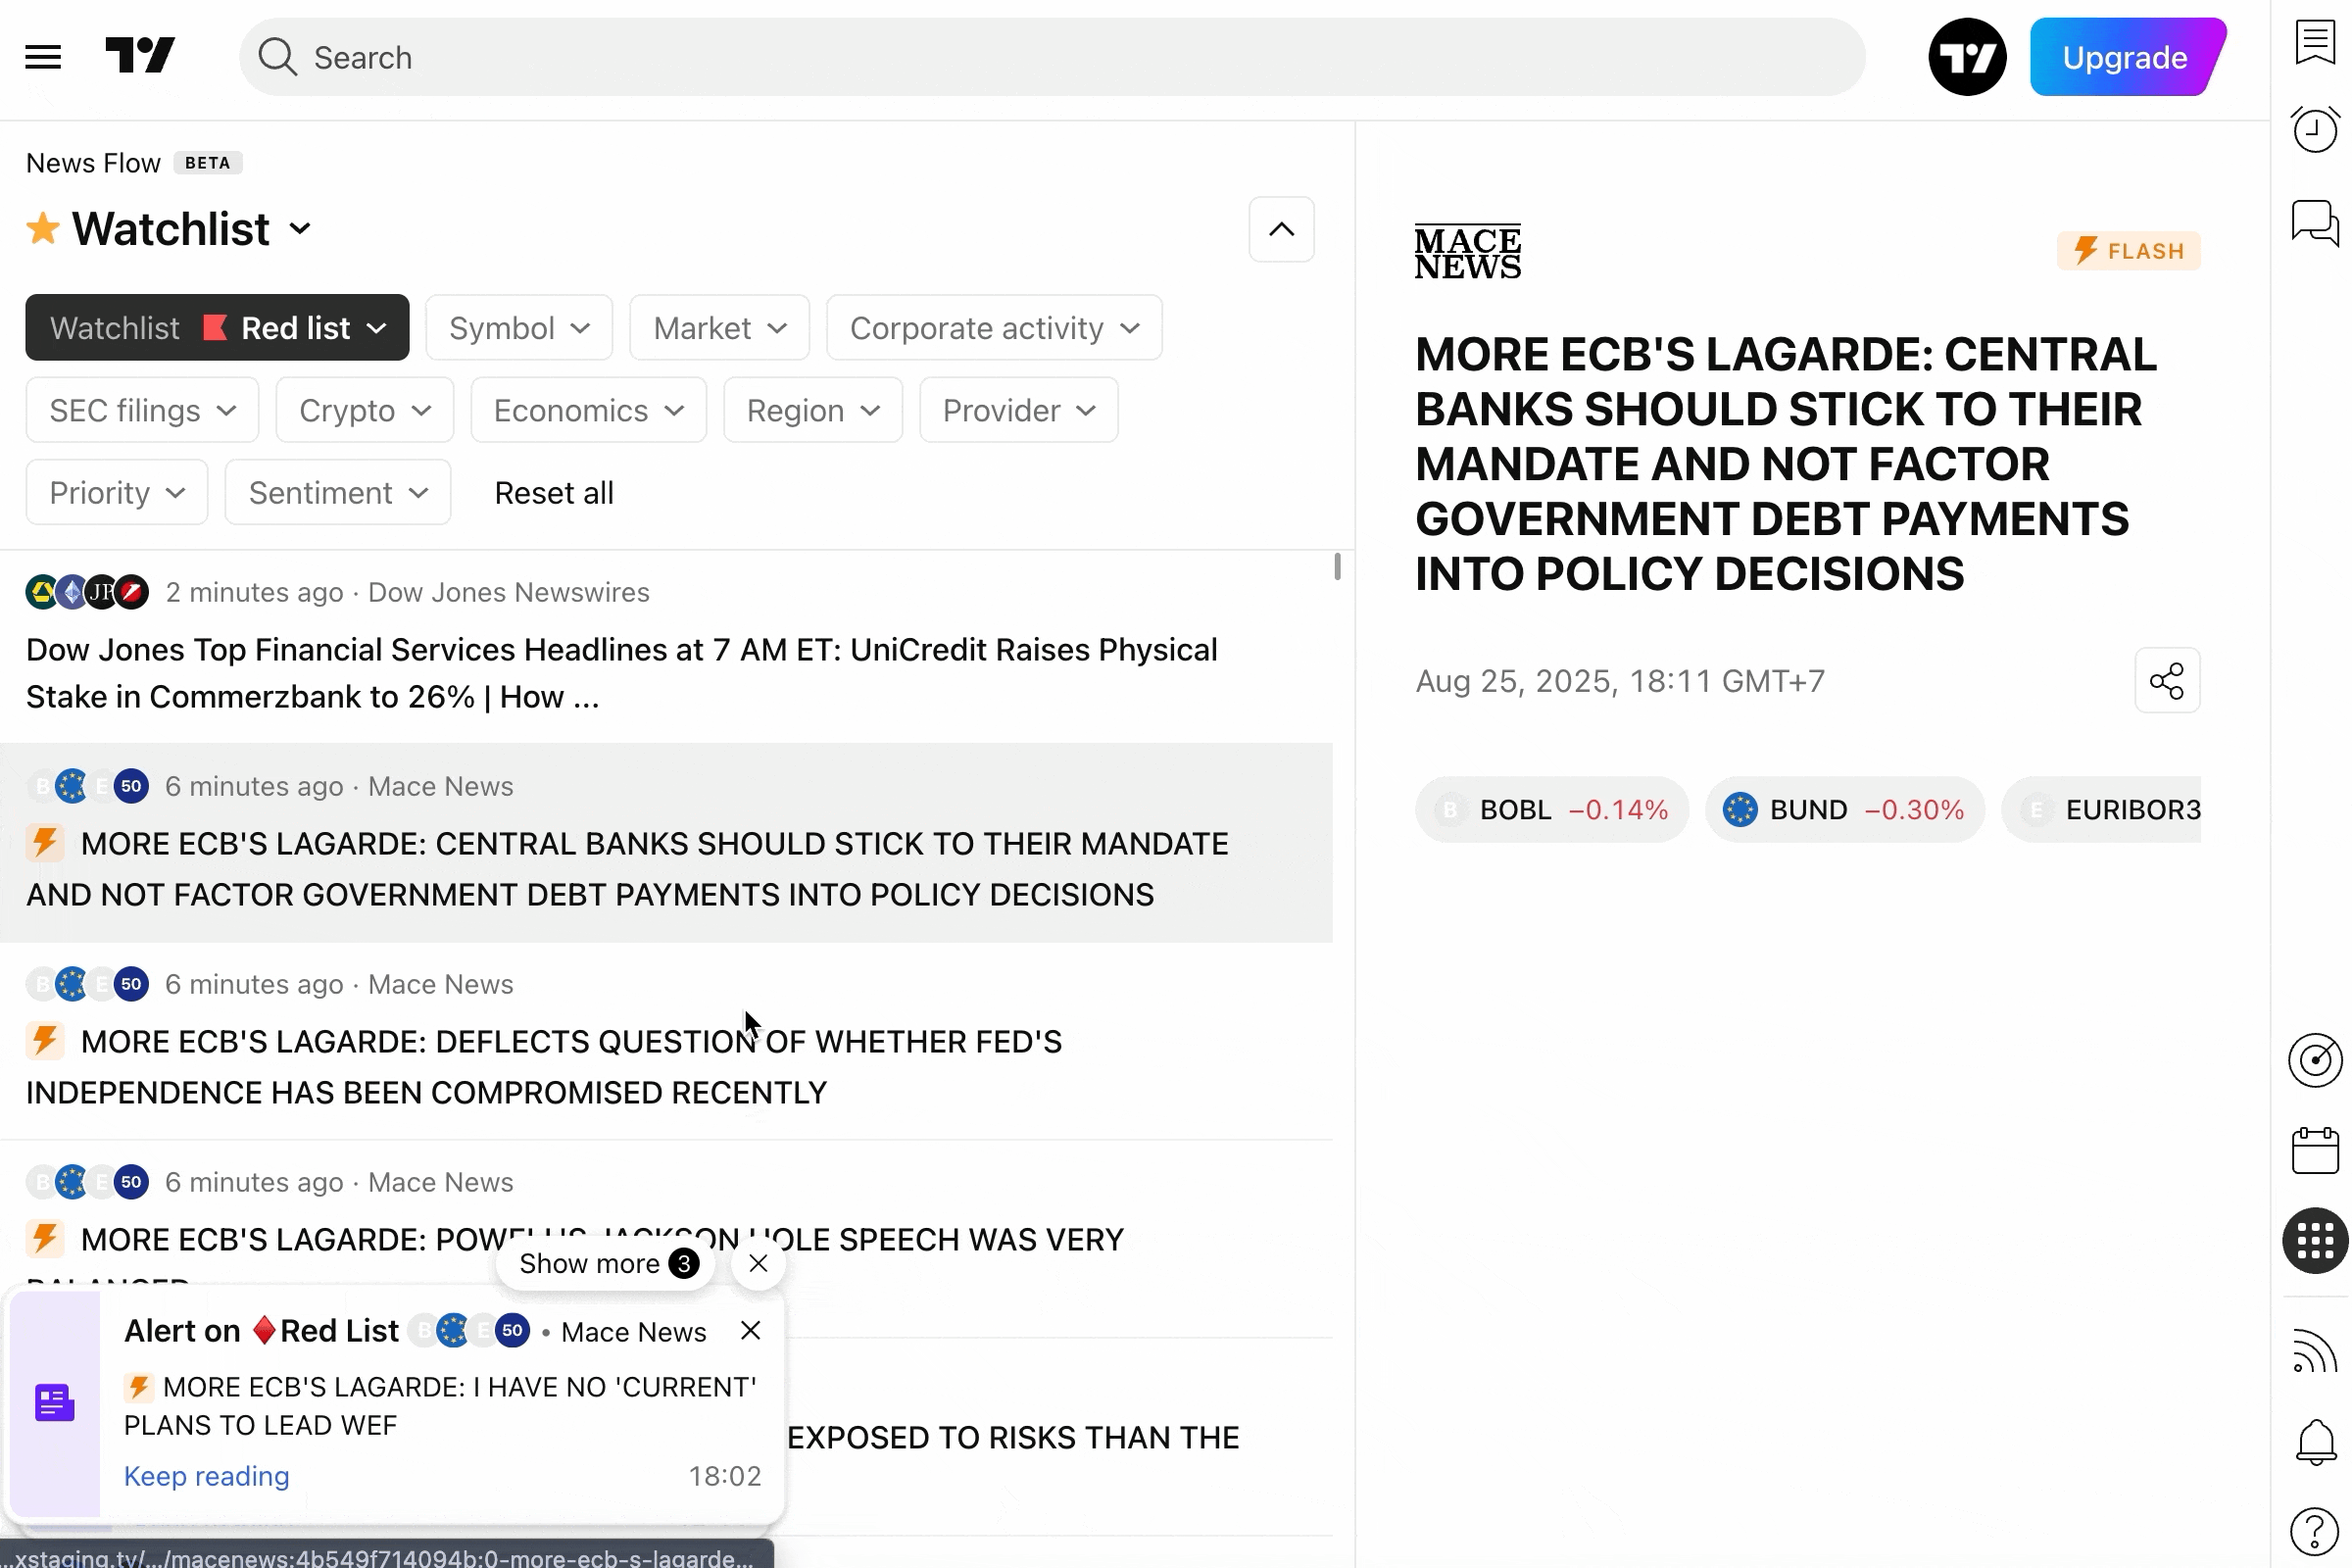Share the article via share icon

[x=2167, y=681]
